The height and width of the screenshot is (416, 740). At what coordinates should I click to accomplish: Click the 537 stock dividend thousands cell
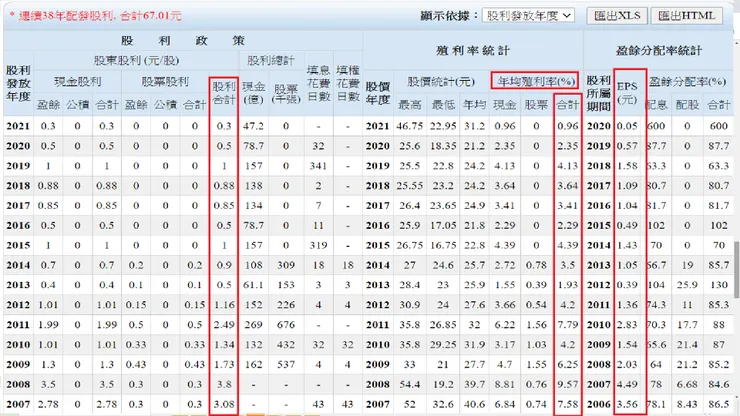coord(286,364)
